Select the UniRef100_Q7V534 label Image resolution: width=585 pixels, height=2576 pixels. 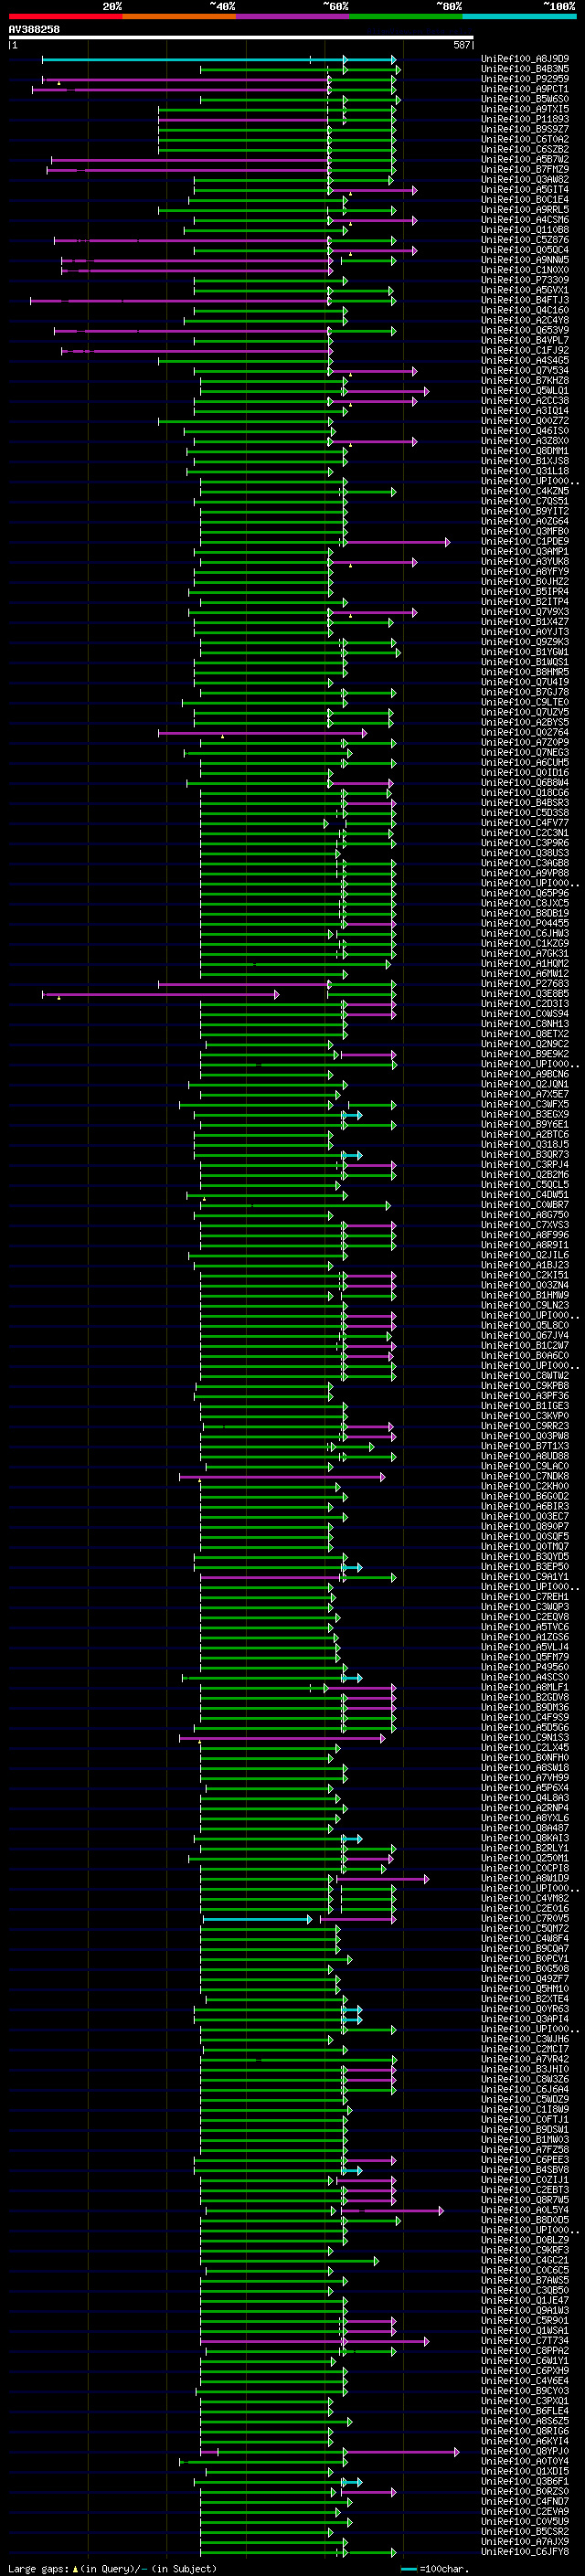525,370
